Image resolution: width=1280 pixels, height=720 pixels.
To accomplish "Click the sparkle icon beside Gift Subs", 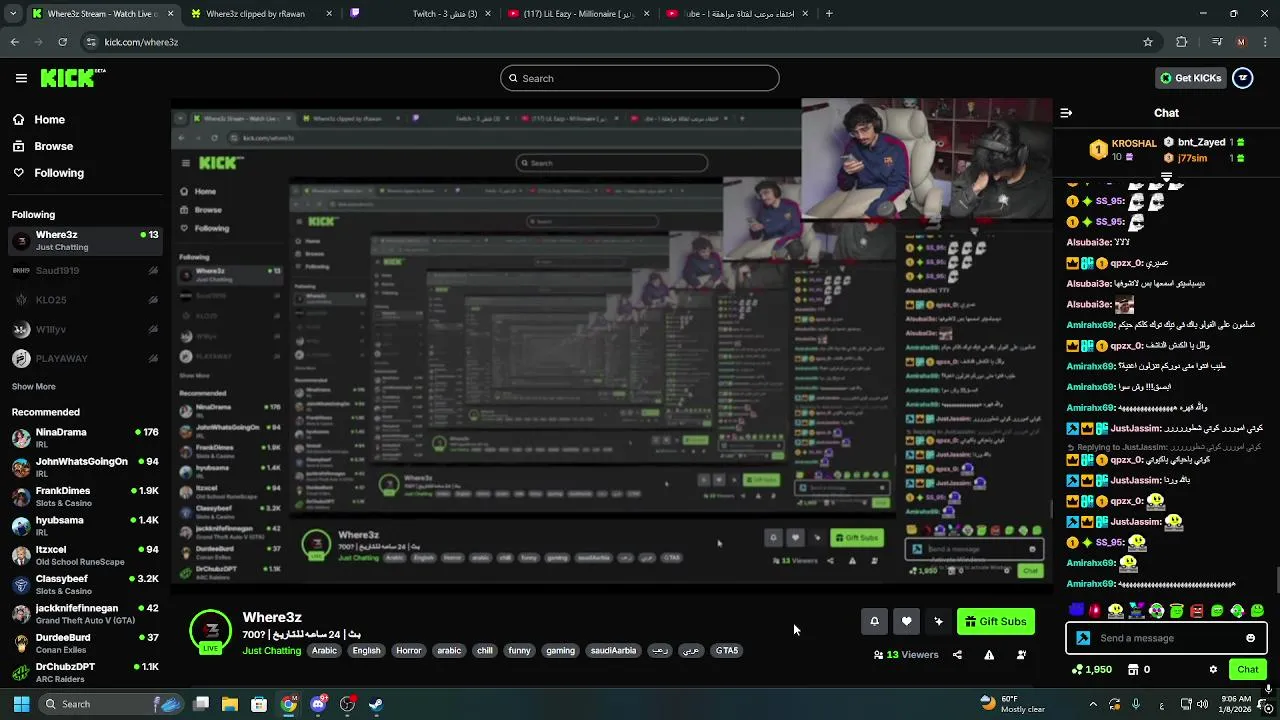I will [x=938, y=622].
